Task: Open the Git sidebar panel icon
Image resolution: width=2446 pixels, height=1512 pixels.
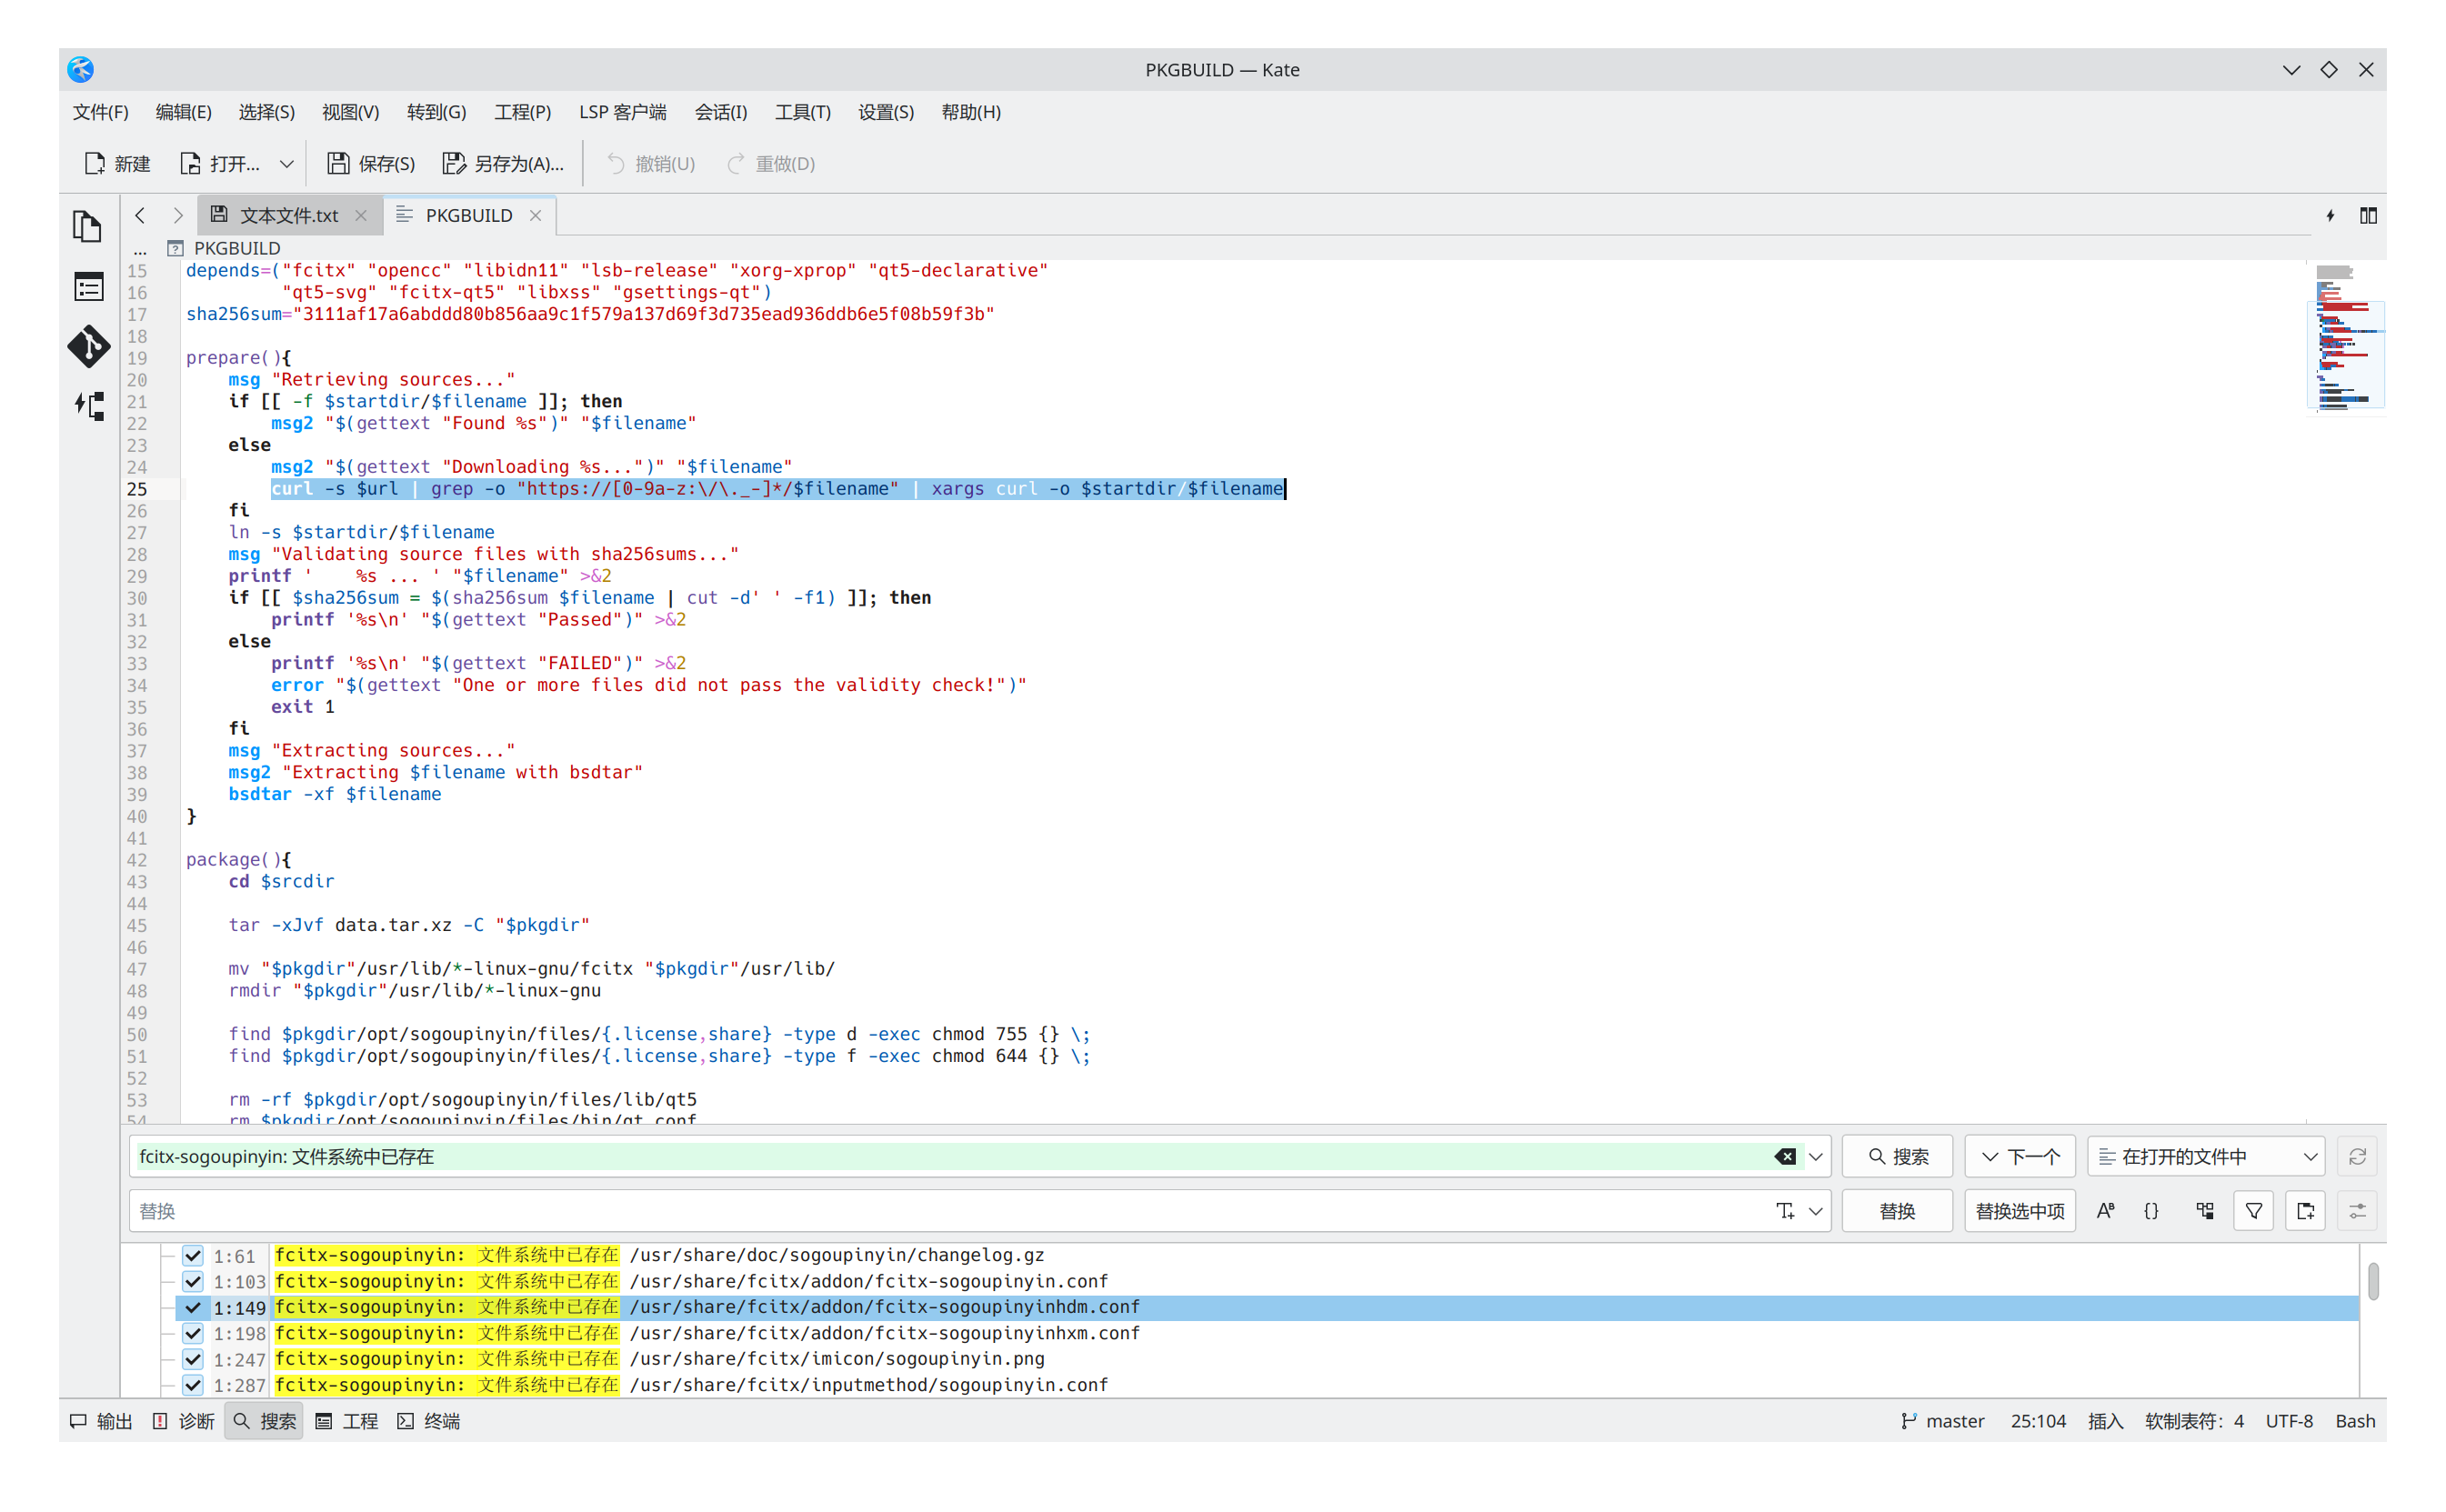Action: point(88,346)
